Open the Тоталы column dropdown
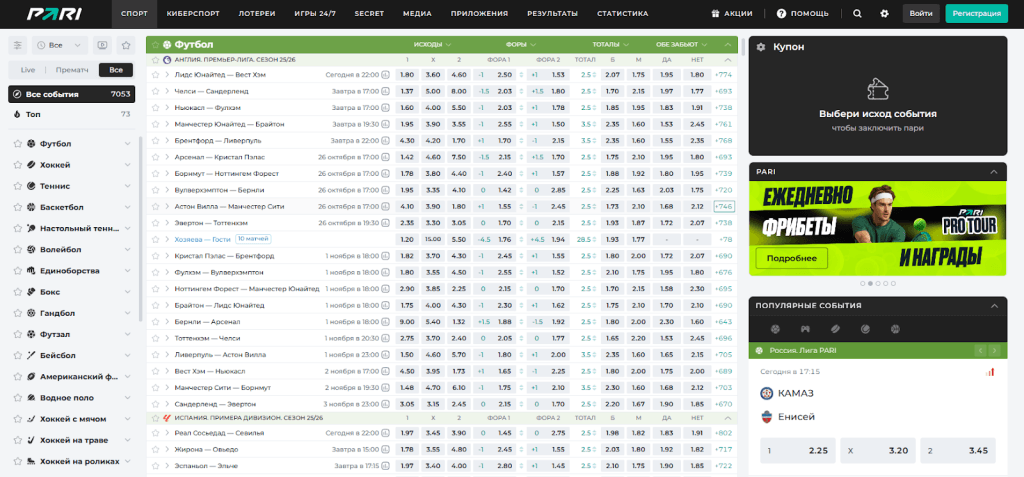The image size is (1024, 477). tap(611, 45)
